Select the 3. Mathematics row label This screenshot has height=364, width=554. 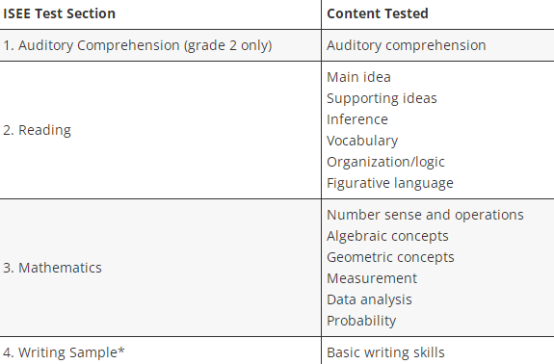(52, 268)
